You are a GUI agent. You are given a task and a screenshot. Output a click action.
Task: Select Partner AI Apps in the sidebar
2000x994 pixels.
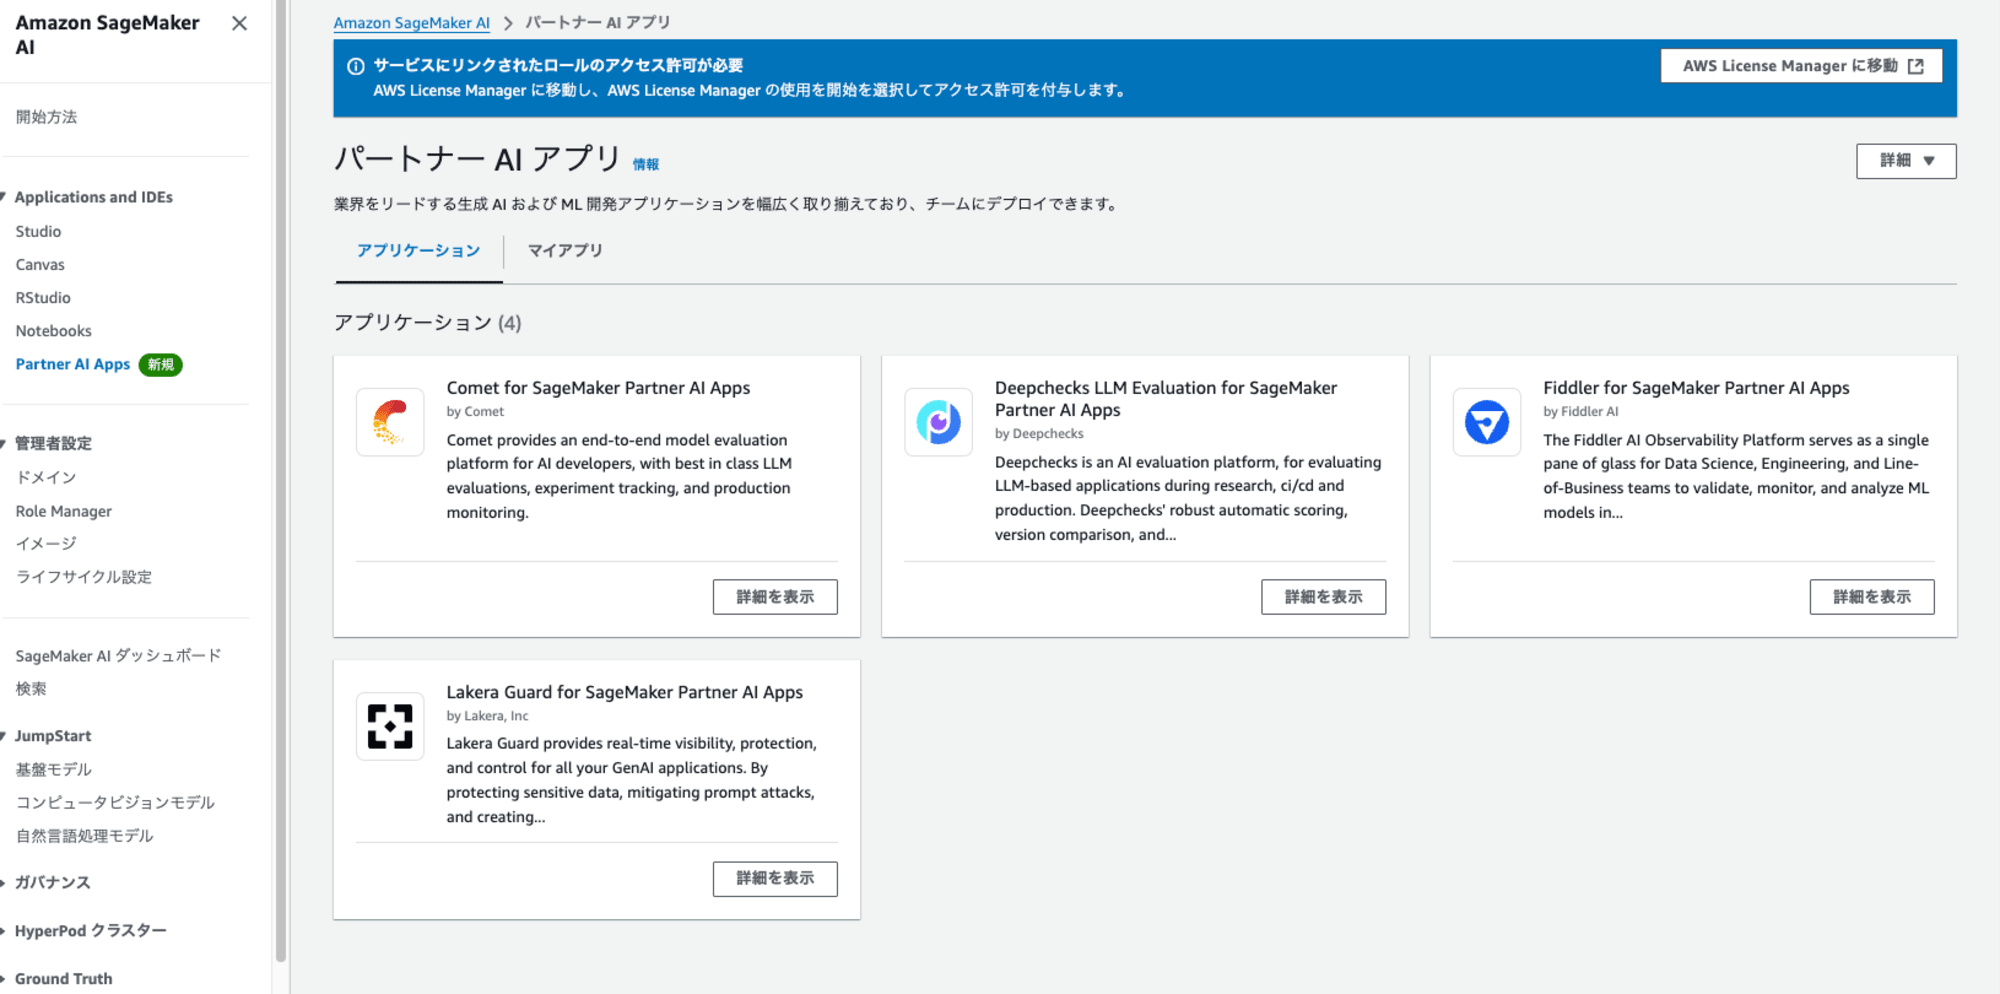click(73, 364)
